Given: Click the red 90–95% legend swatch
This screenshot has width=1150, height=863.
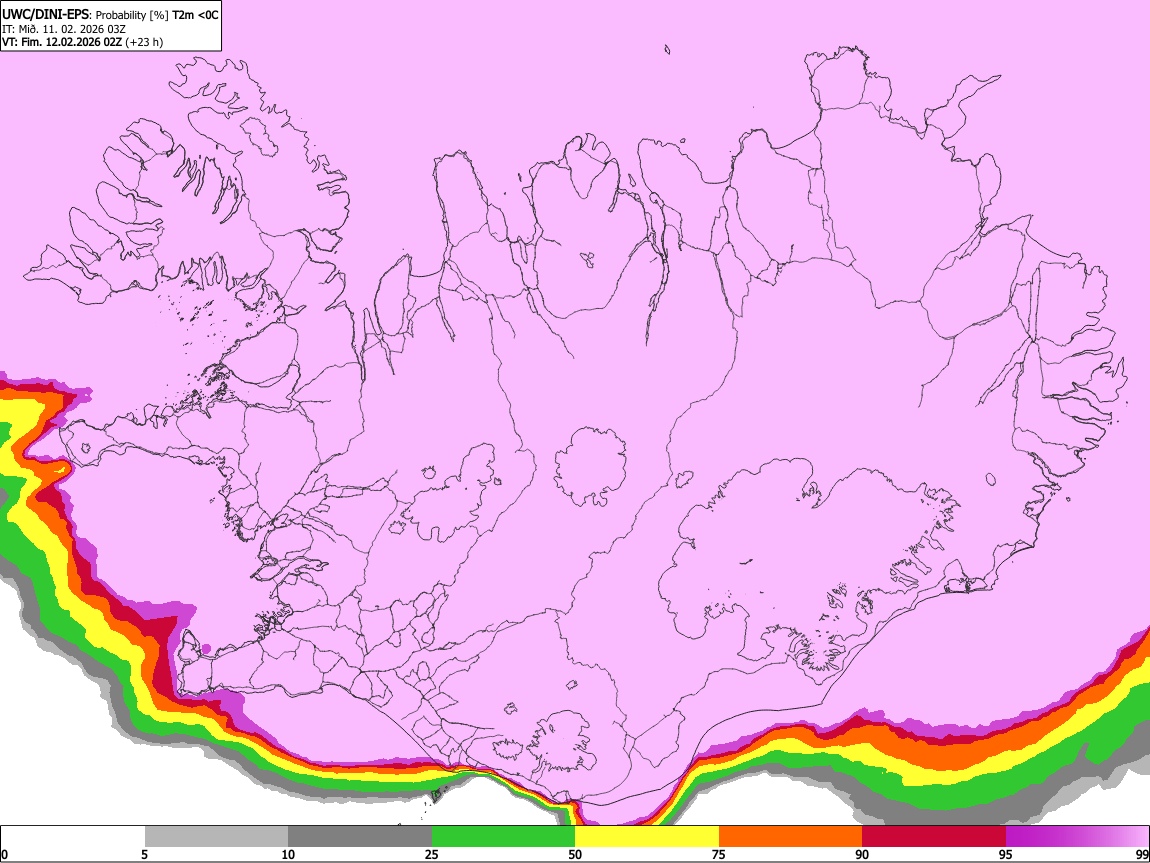Looking at the screenshot, I should tap(934, 837).
